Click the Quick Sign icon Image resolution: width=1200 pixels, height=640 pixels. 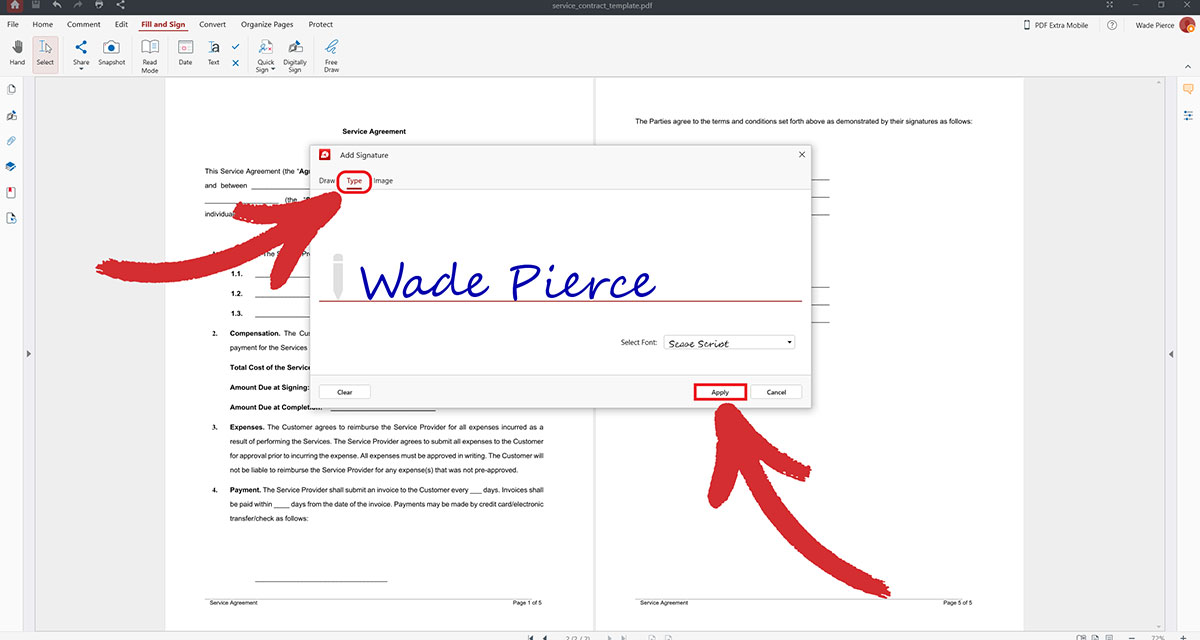coord(263,45)
